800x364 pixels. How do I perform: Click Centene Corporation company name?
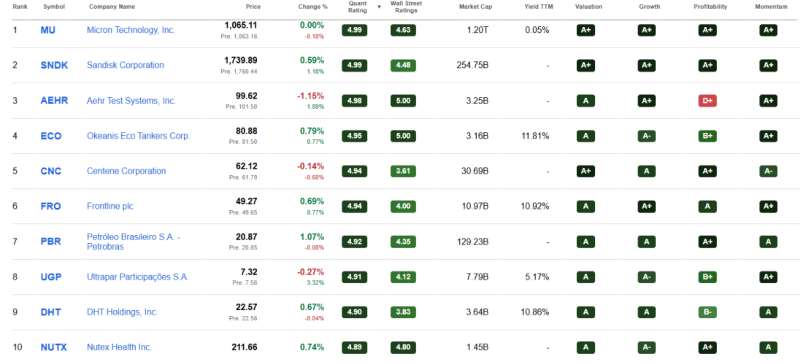click(x=127, y=171)
